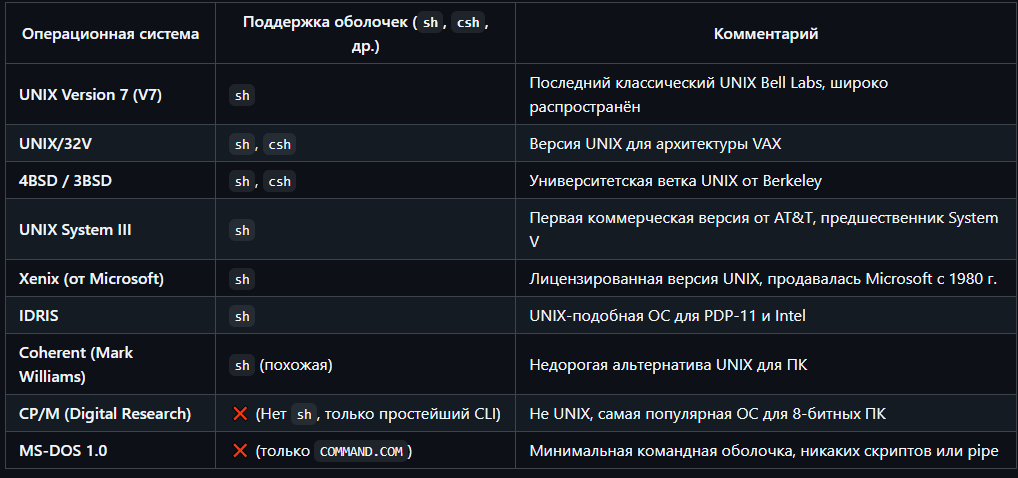Viewport: 1018px width, 478px height.
Task: Click the "Операционная система" column header
Action: [110, 34]
